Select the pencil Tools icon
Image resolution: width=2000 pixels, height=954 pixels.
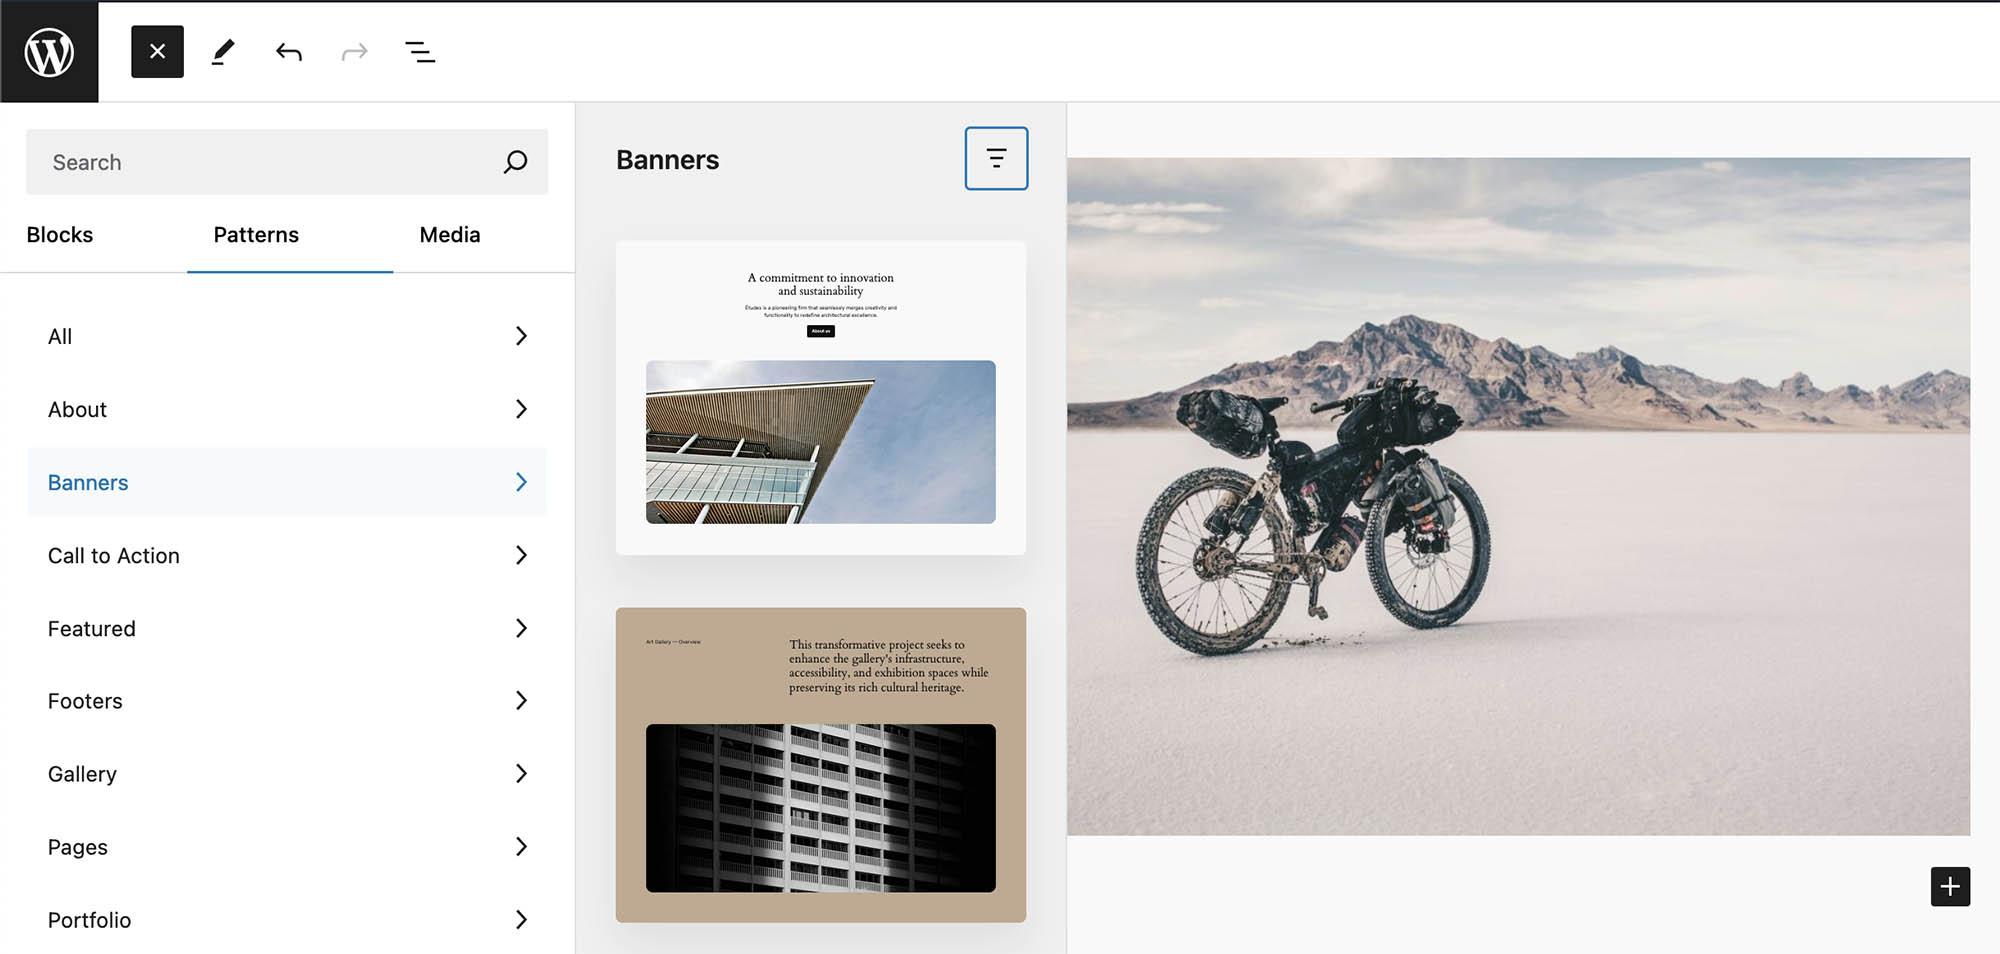(223, 52)
